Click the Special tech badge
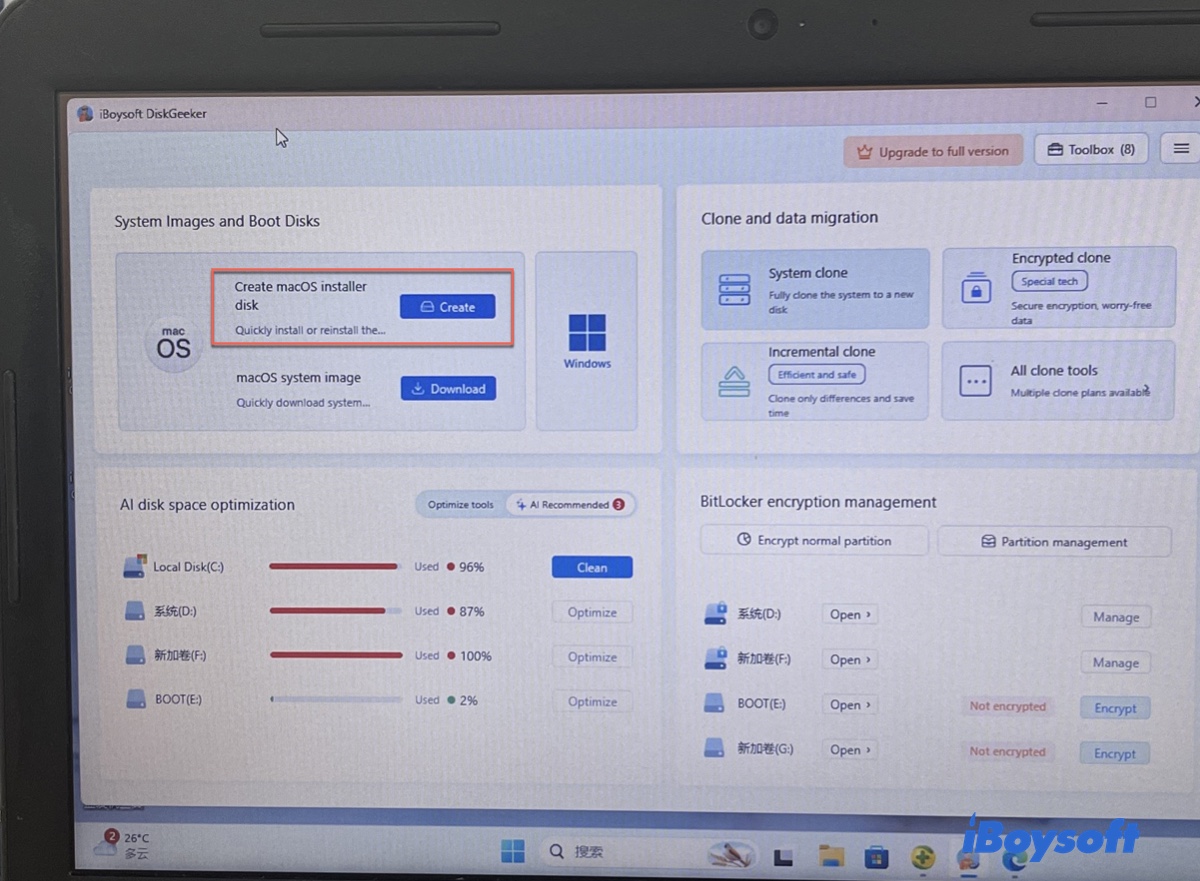Viewport: 1200px width, 881px height. click(1049, 282)
